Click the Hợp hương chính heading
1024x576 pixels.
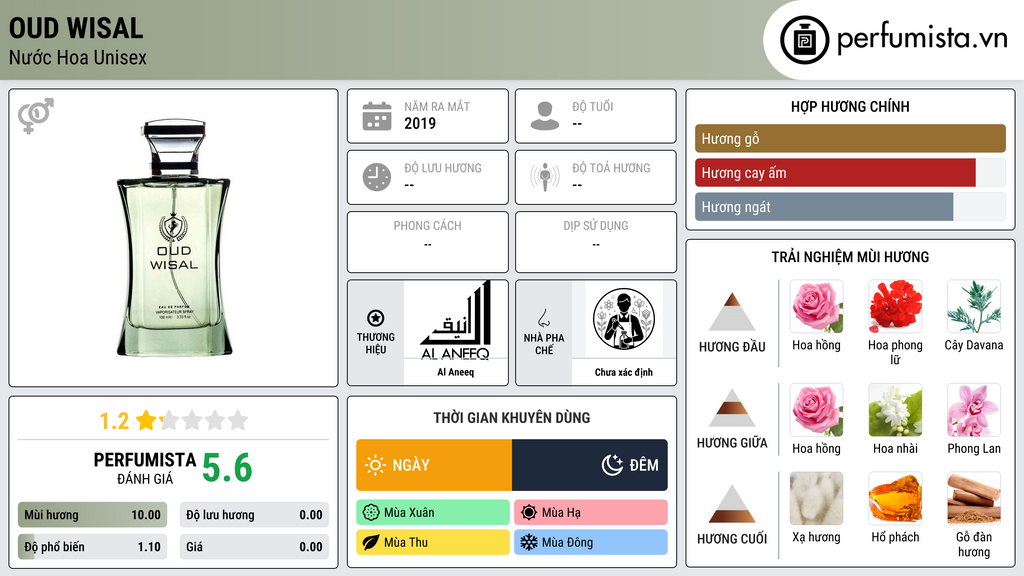[850, 106]
